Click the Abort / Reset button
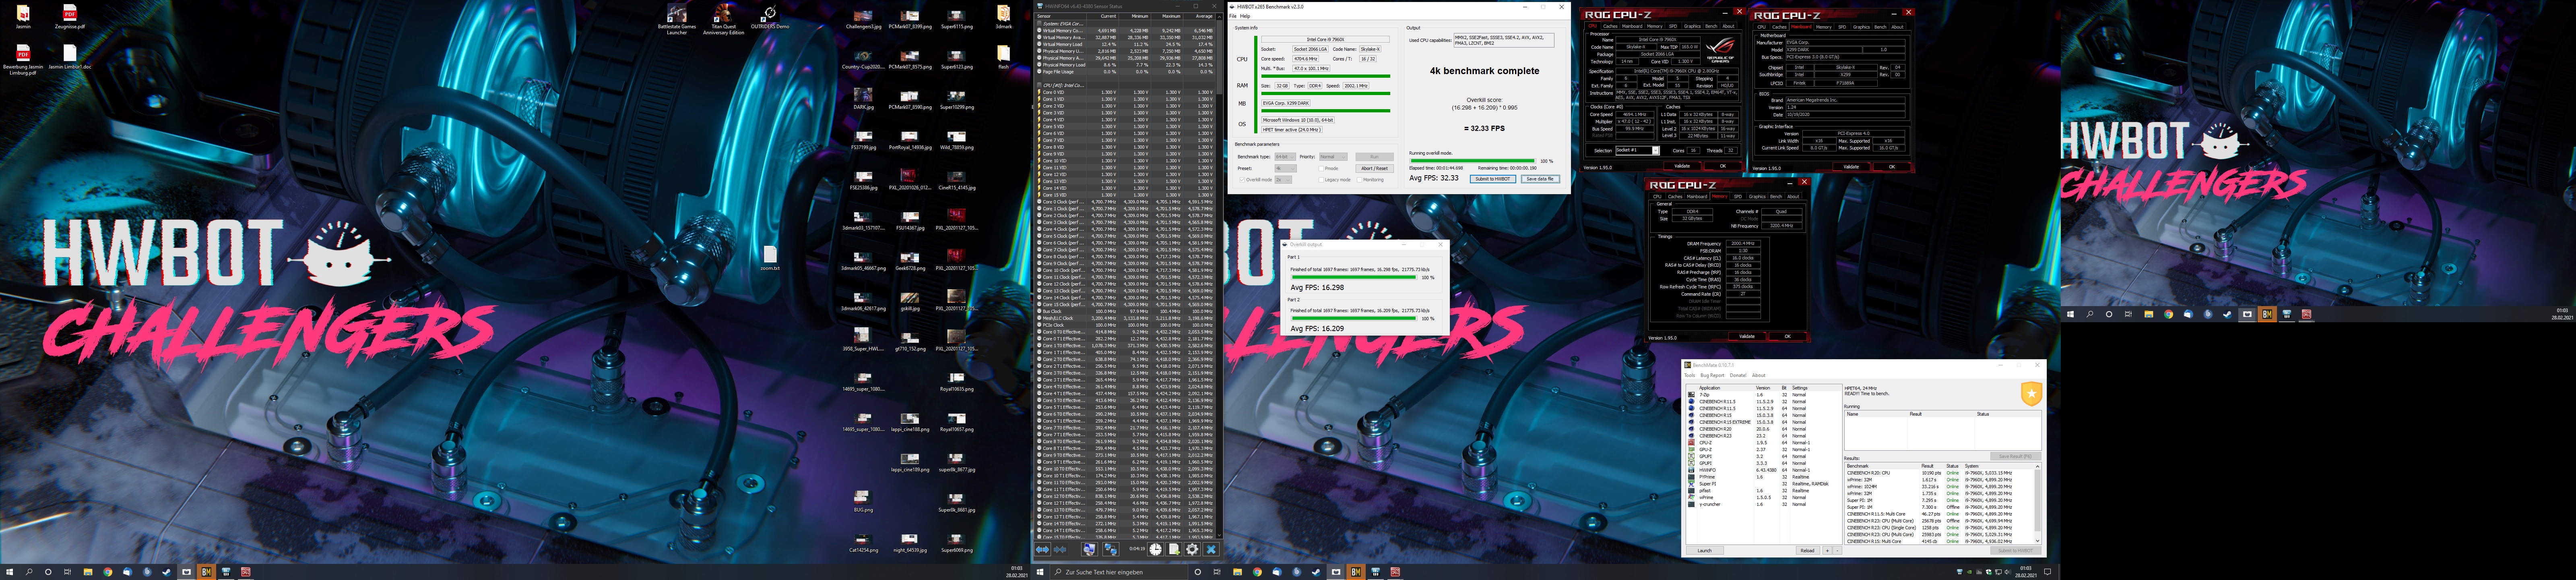2576x580 pixels. tap(1375, 169)
